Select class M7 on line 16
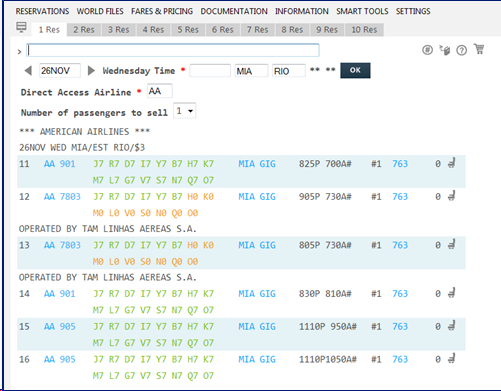Image resolution: width=501 pixels, height=391 pixels. coord(98,376)
